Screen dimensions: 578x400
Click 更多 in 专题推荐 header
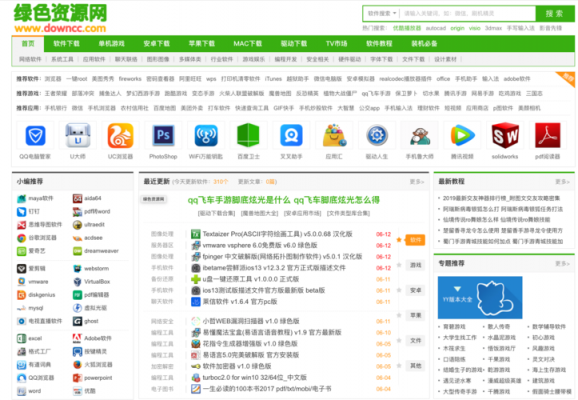click(x=563, y=264)
